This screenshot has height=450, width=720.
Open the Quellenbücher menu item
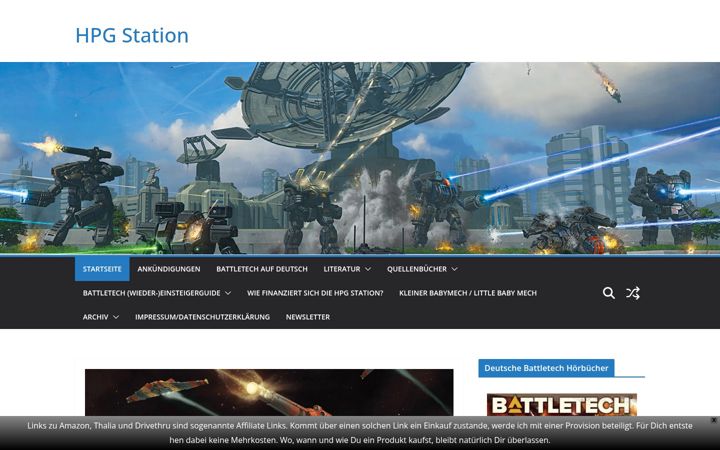tap(416, 269)
